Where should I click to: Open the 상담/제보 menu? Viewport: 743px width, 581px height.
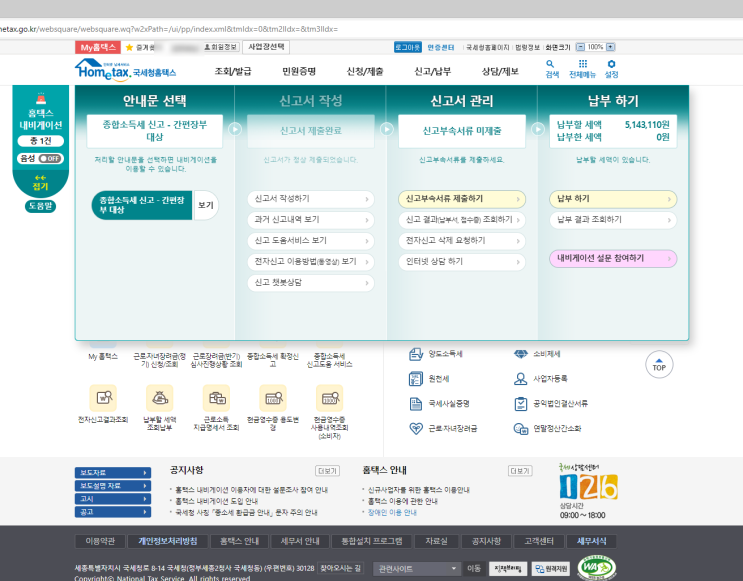pos(500,72)
